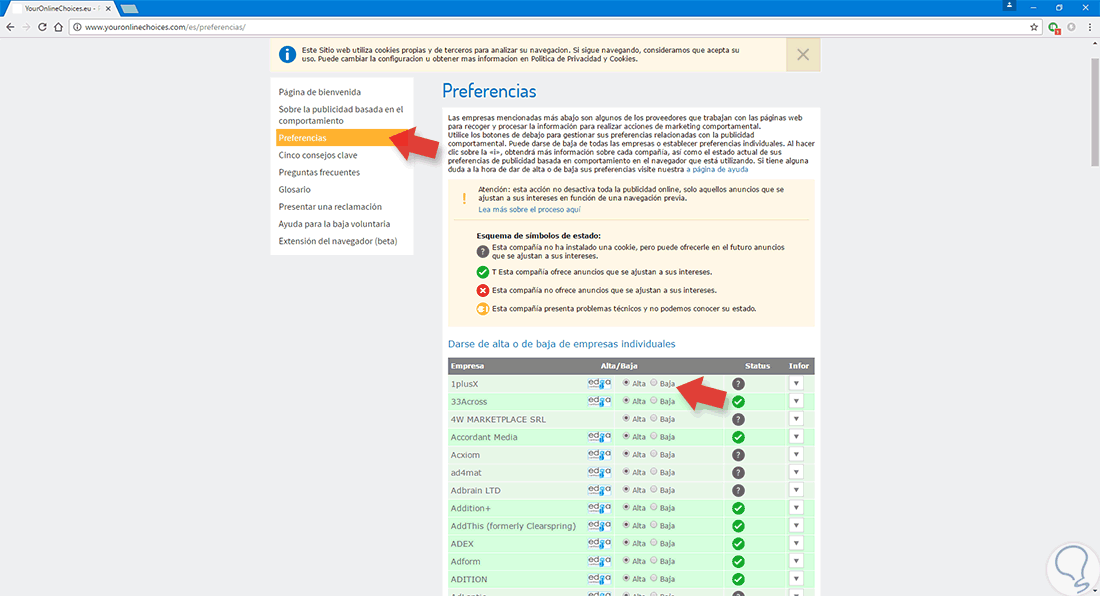Click the status question mark for 1plusX

[738, 384]
